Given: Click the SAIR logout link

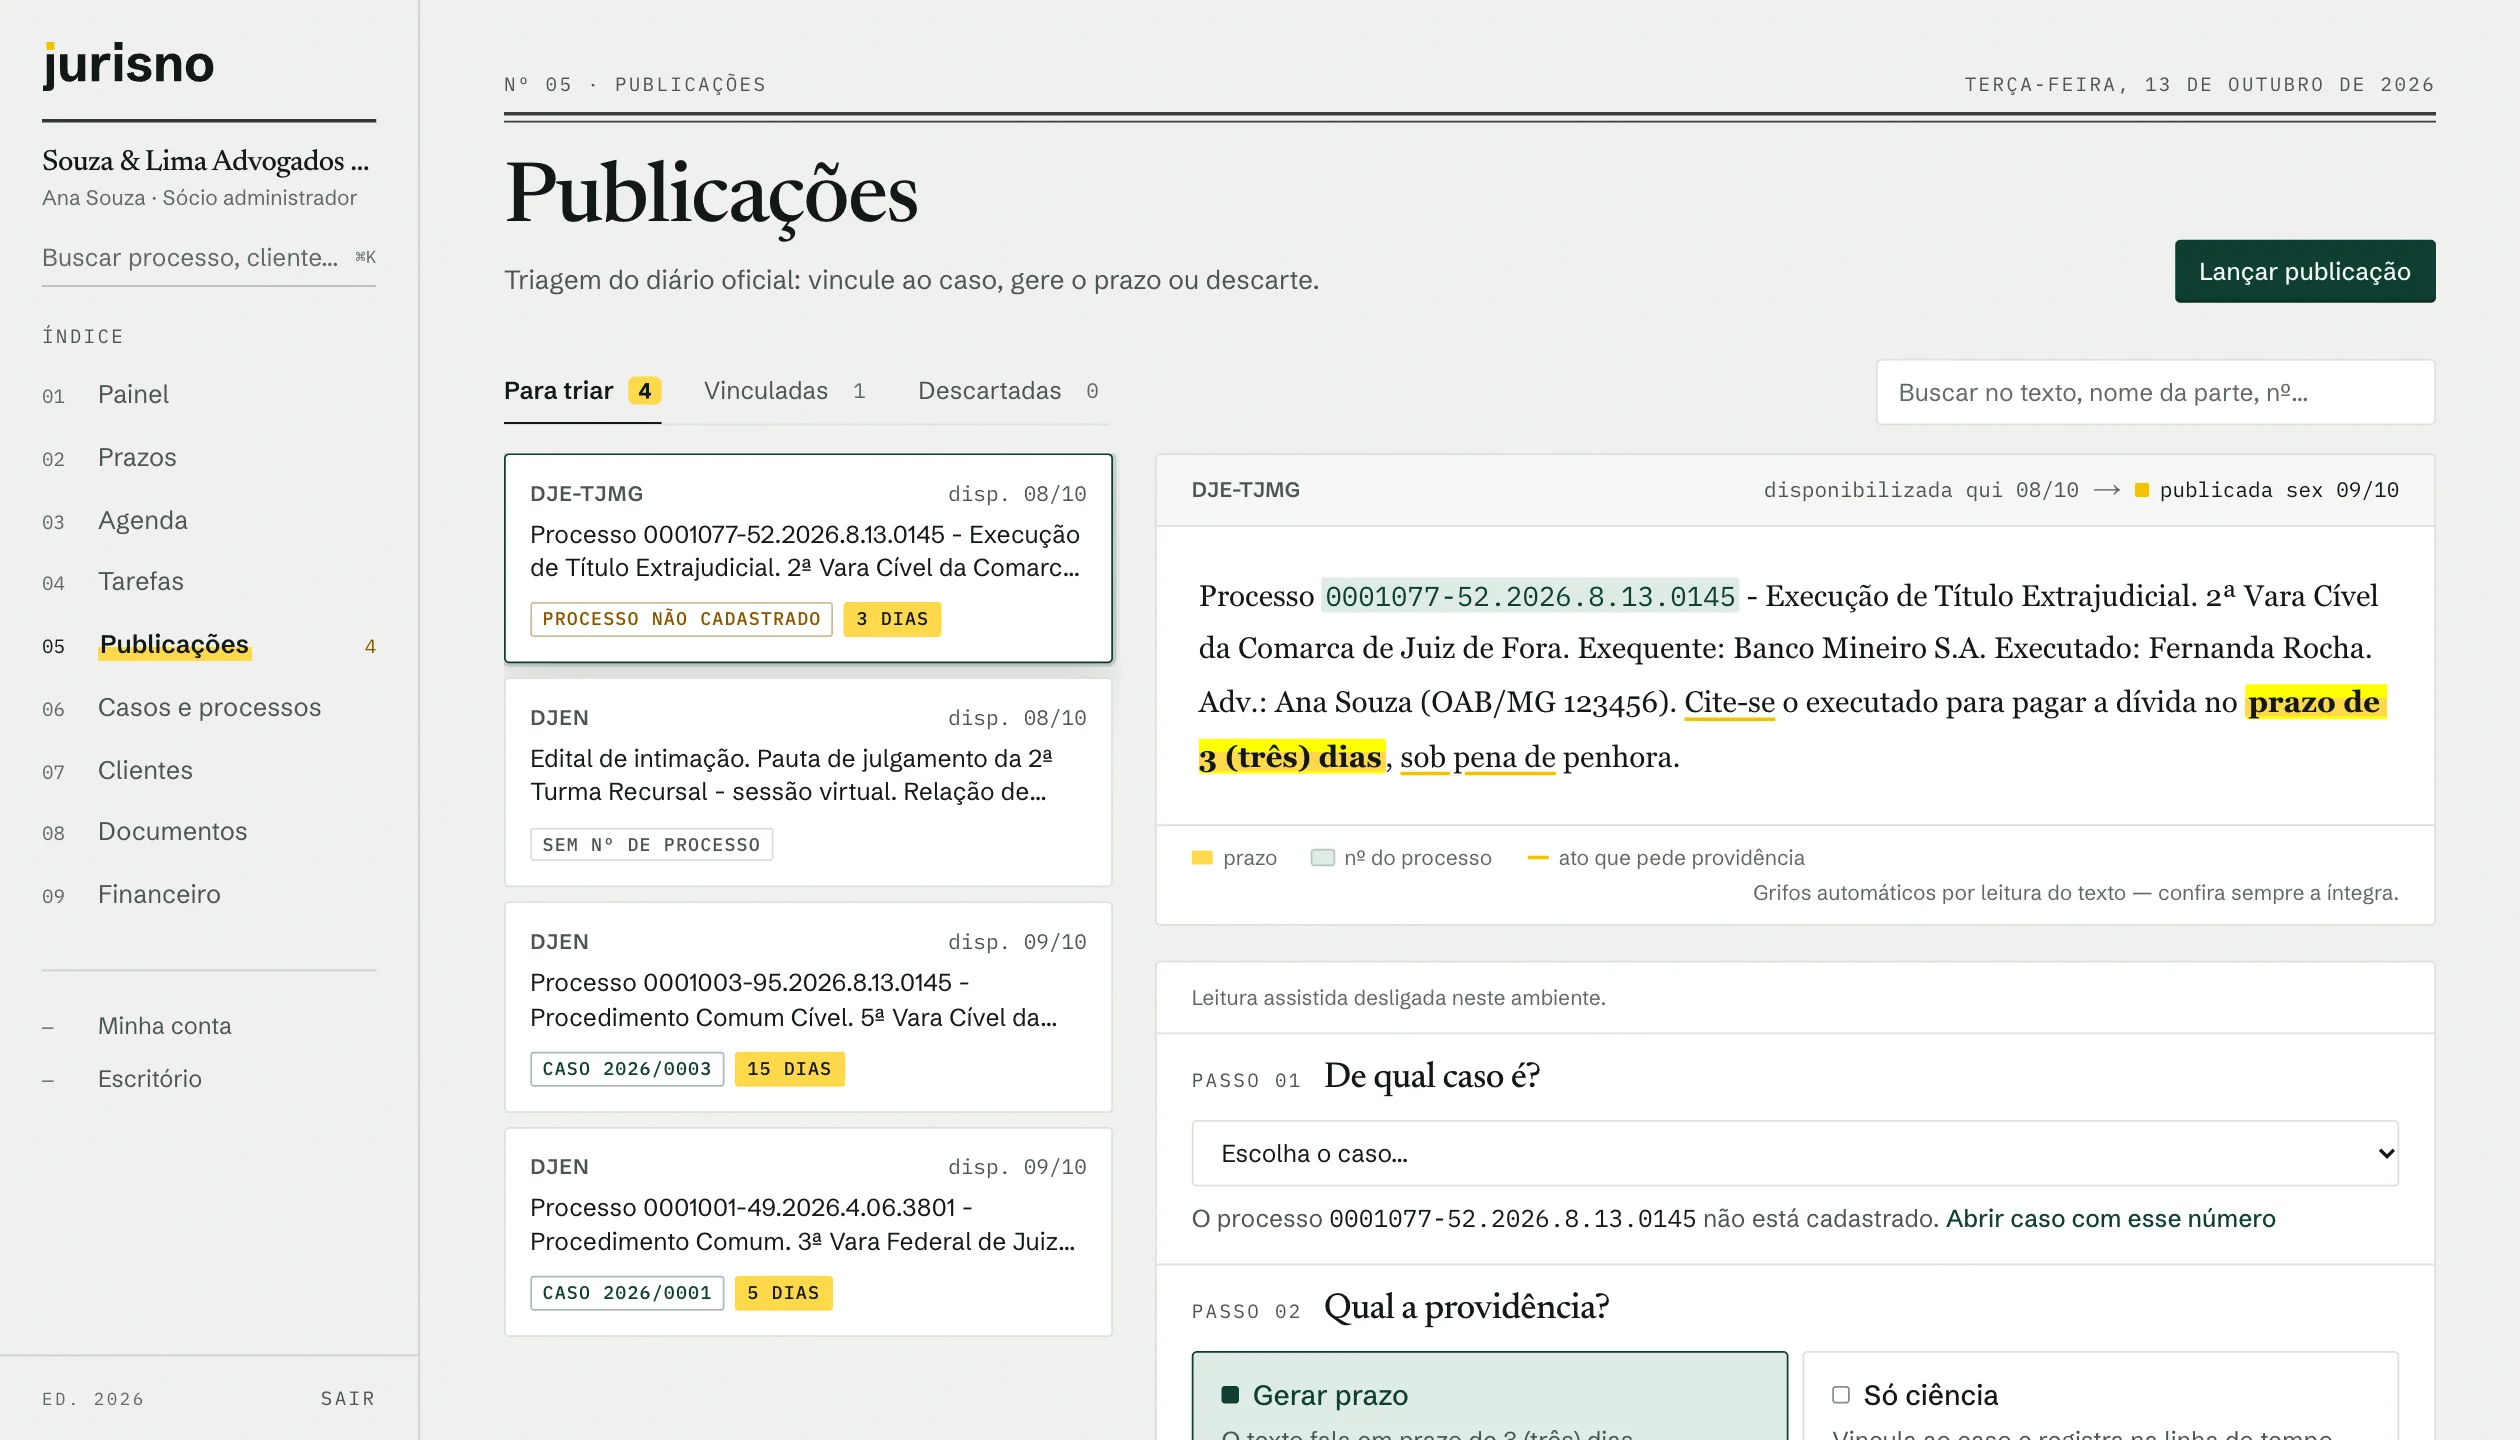Looking at the screenshot, I should [x=347, y=1398].
